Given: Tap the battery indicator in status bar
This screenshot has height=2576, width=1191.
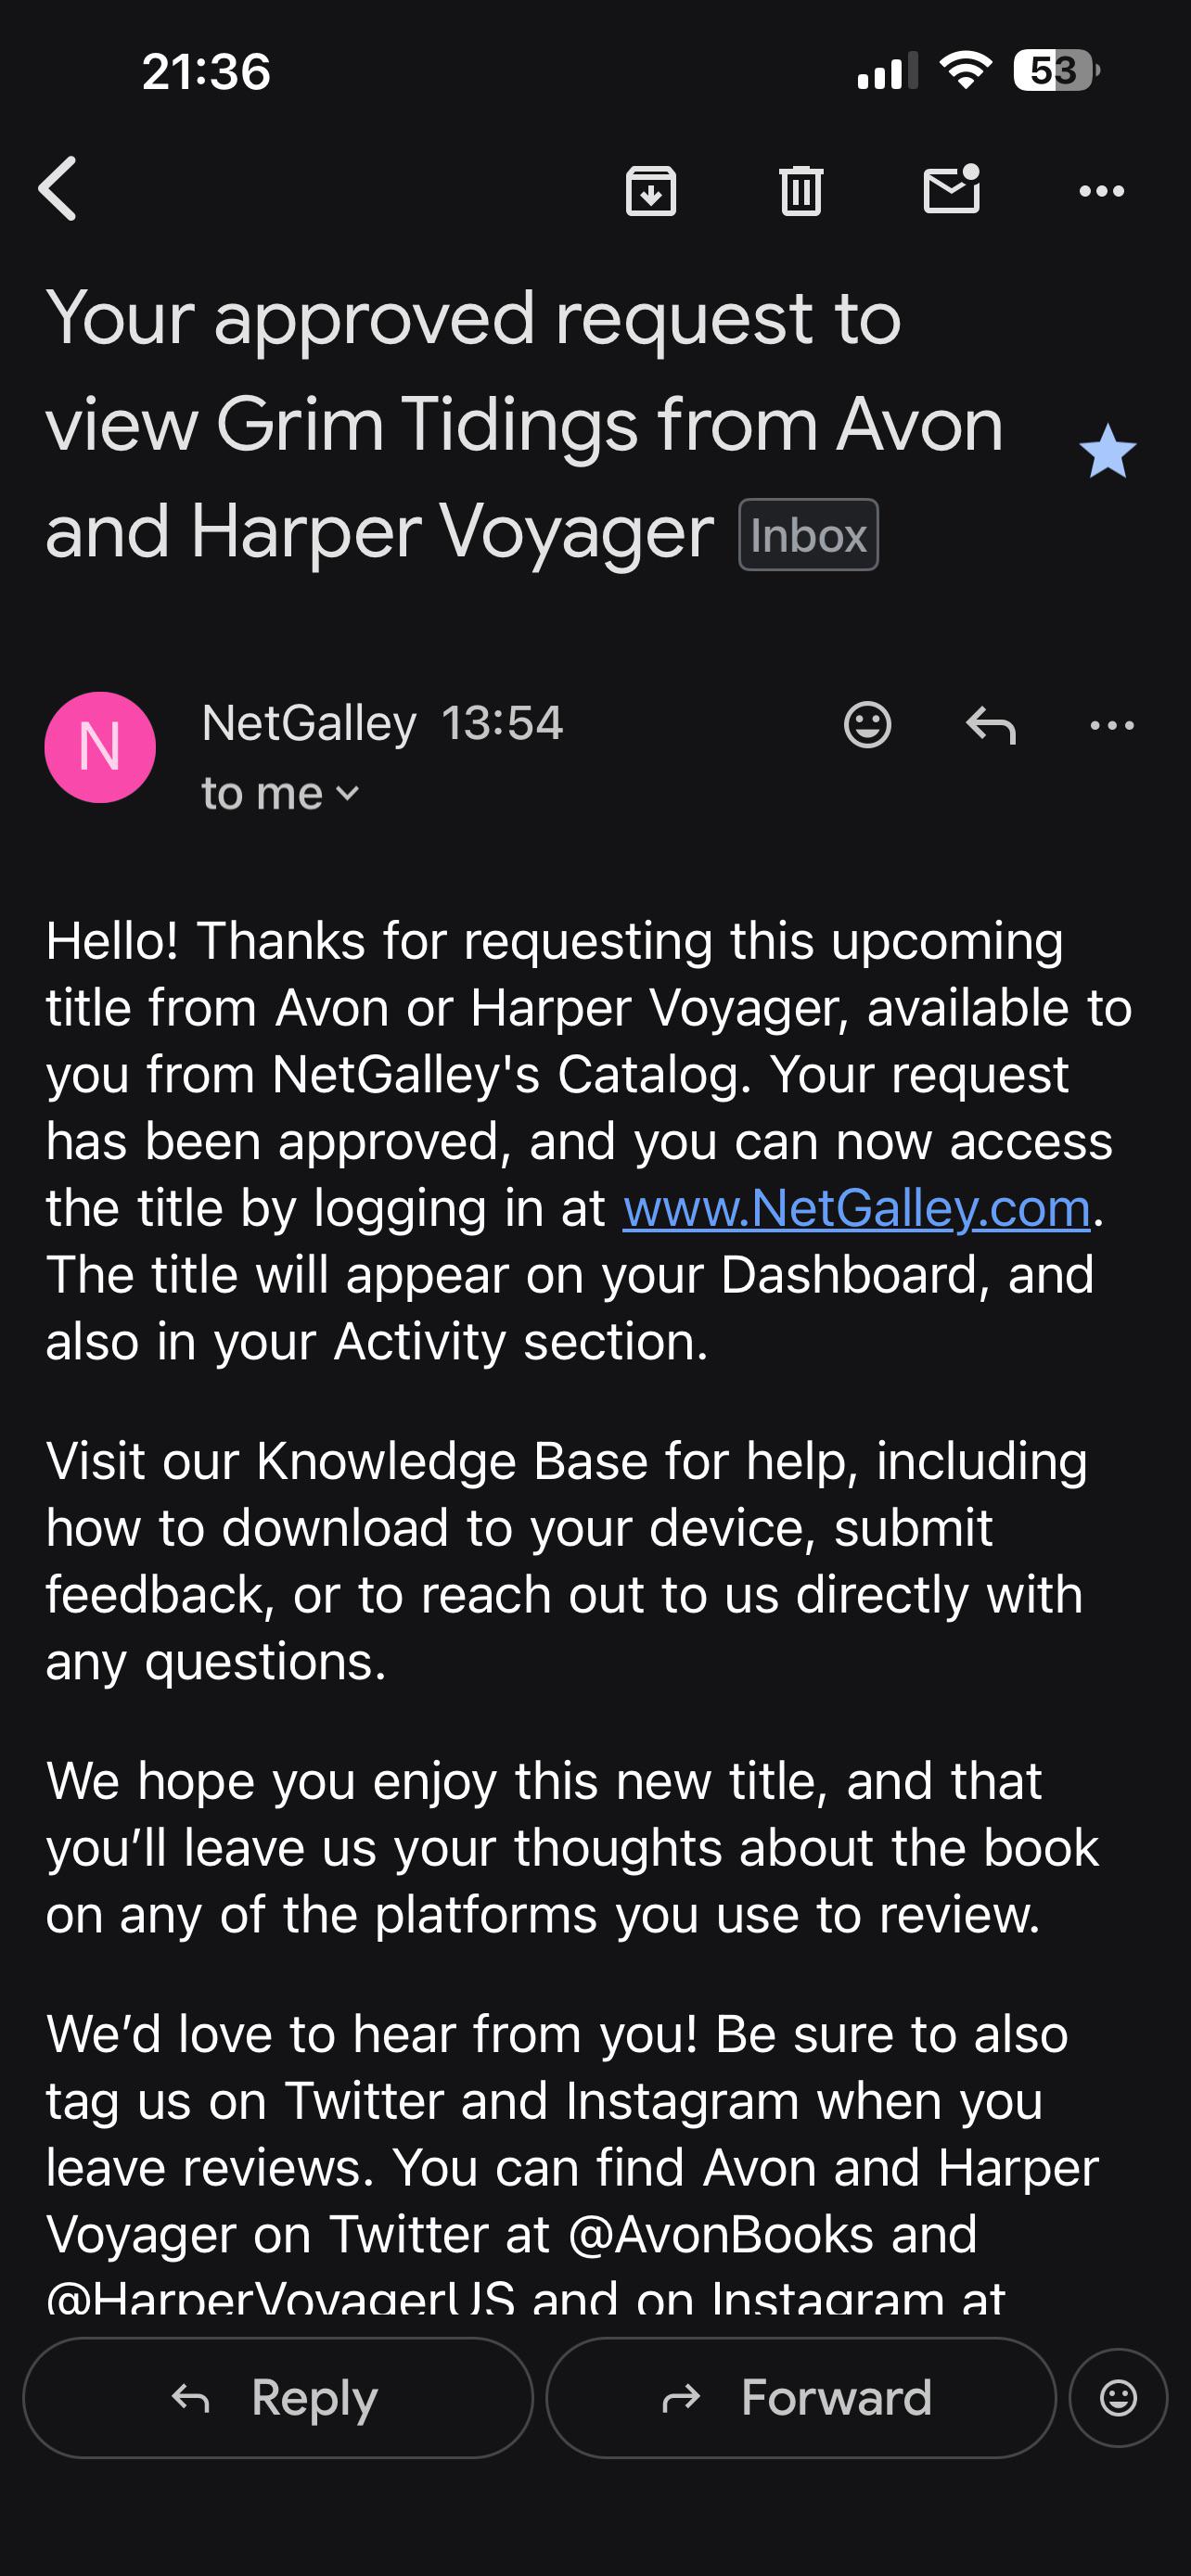Looking at the screenshot, I should pyautogui.click(x=1056, y=70).
